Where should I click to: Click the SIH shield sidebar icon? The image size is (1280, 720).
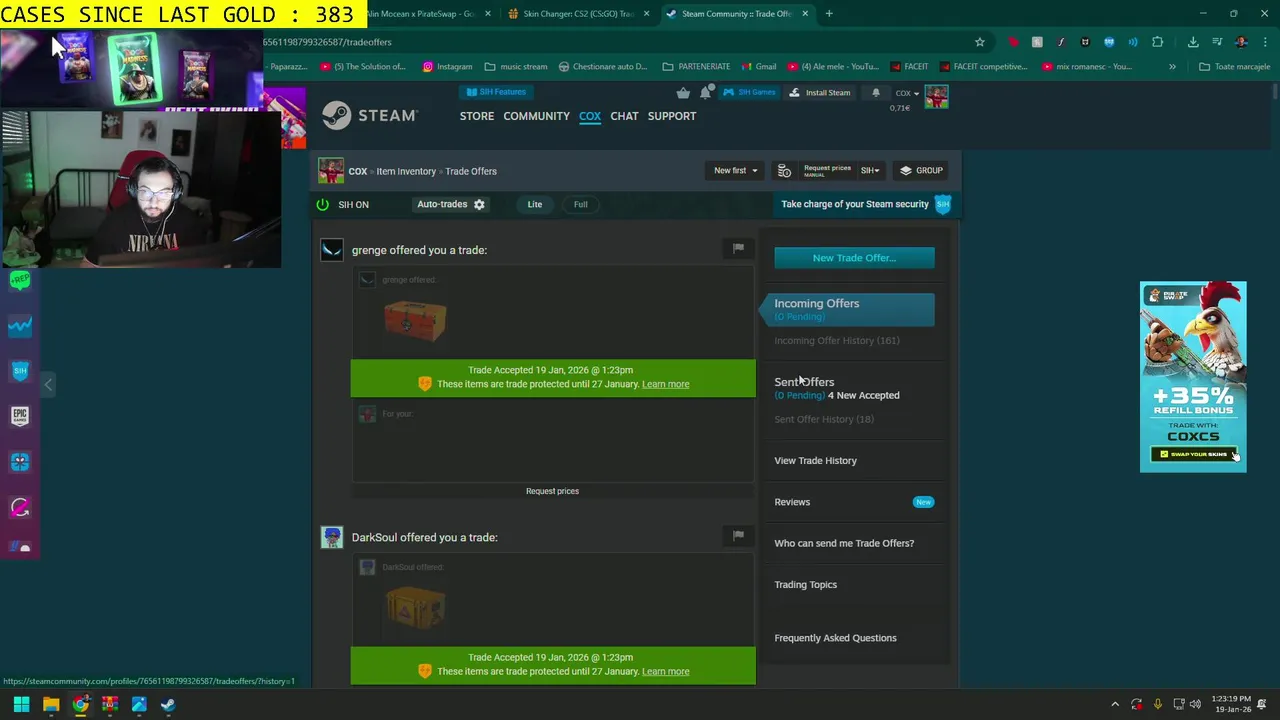tap(20, 370)
